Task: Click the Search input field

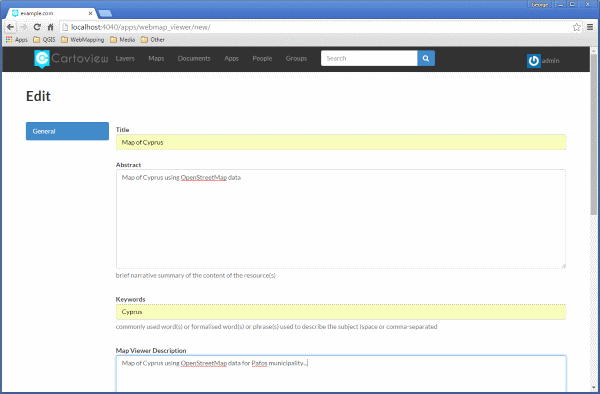Action: pos(369,58)
